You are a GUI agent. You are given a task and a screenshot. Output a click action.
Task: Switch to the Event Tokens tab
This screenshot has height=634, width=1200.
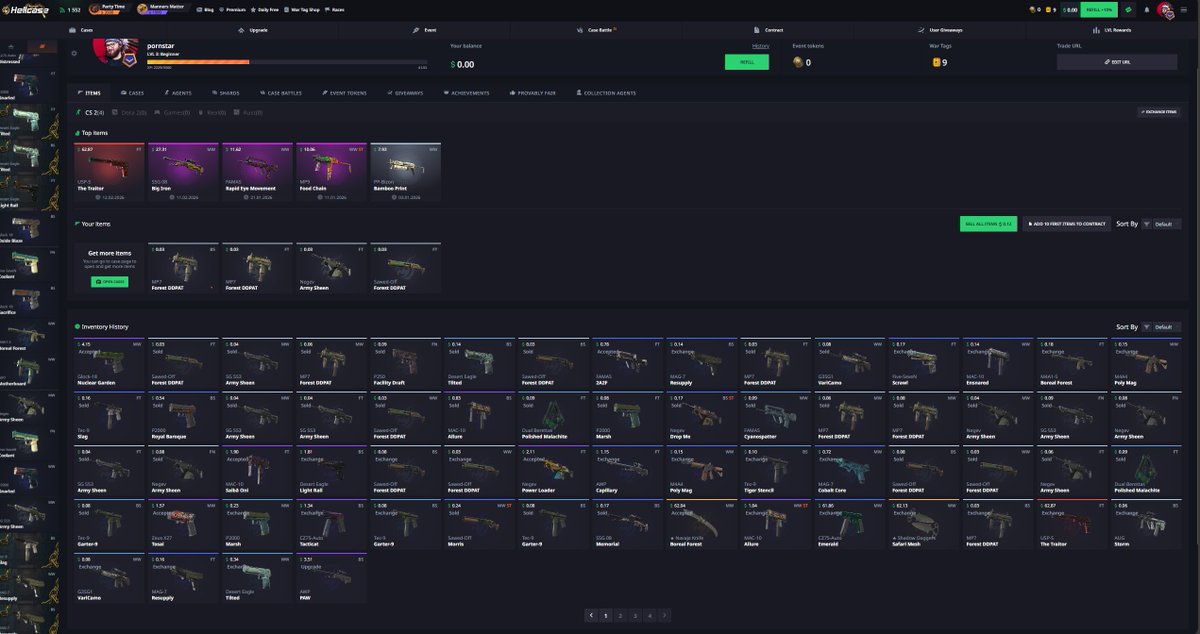click(x=343, y=93)
